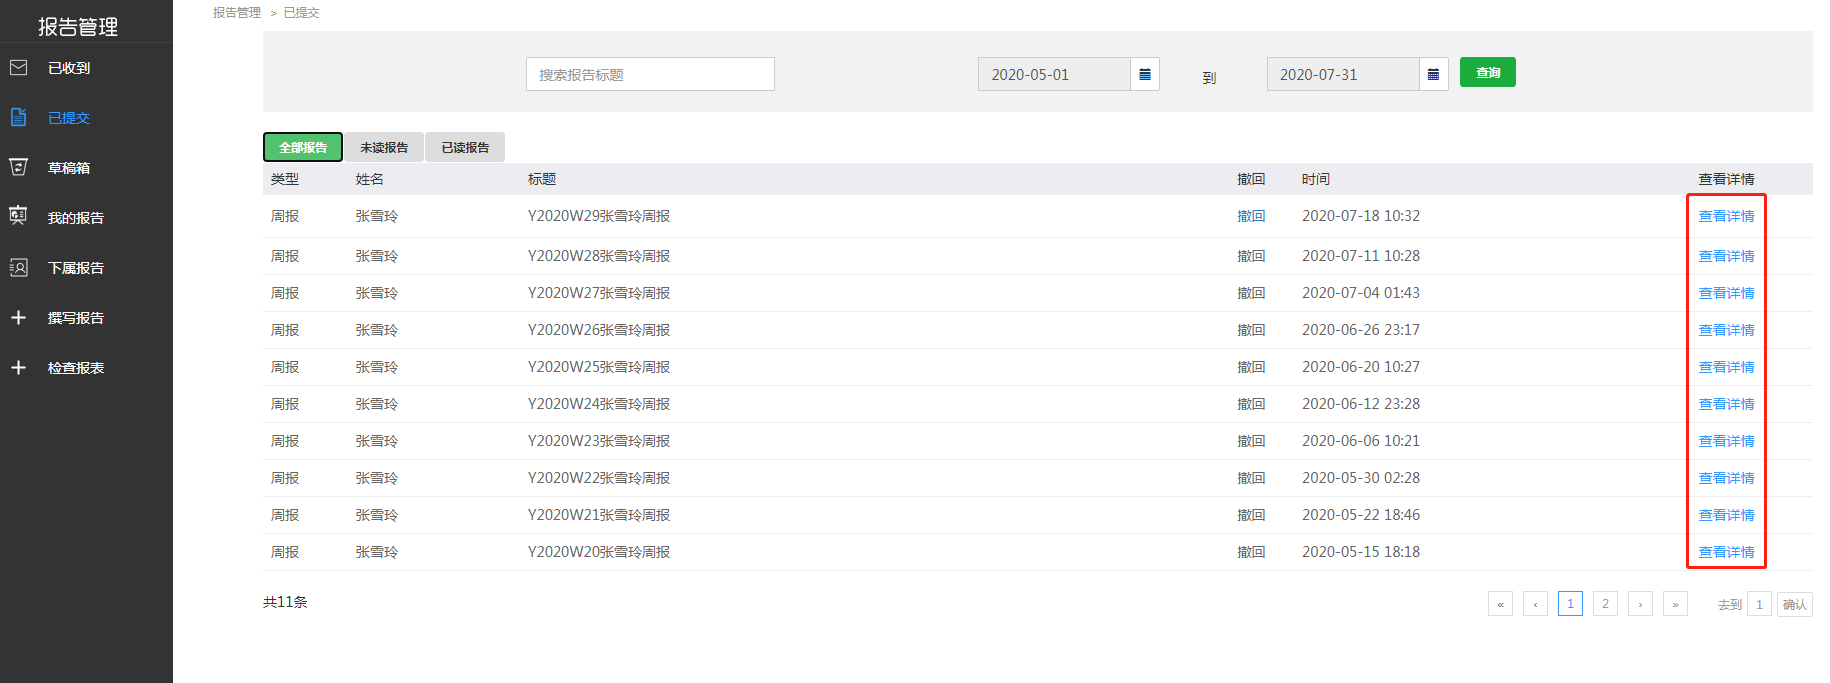The height and width of the screenshot is (683, 1830).
Task: Click 撤回 for Y2020W28张雪玲周报
Action: (1251, 256)
